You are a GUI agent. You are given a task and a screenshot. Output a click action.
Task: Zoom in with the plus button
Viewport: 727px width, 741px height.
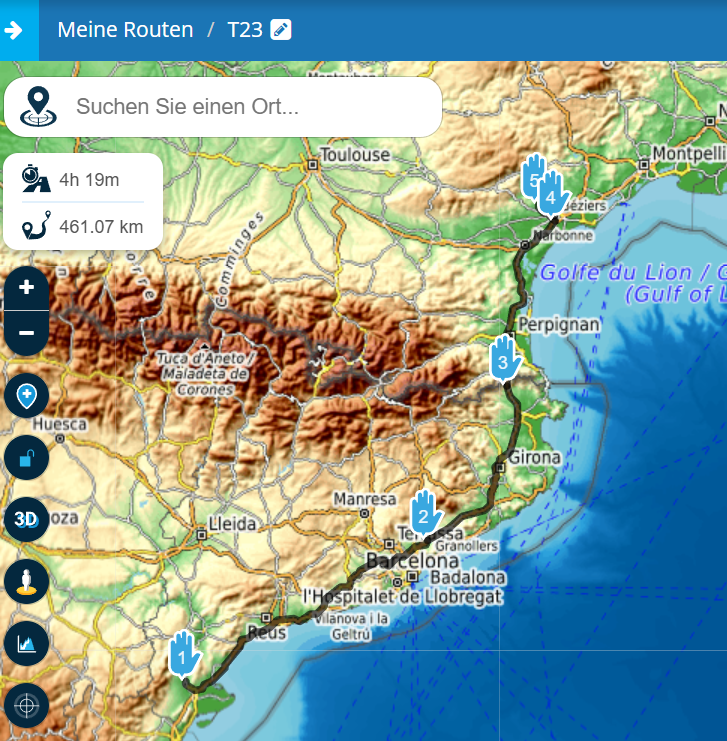[x=26, y=287]
